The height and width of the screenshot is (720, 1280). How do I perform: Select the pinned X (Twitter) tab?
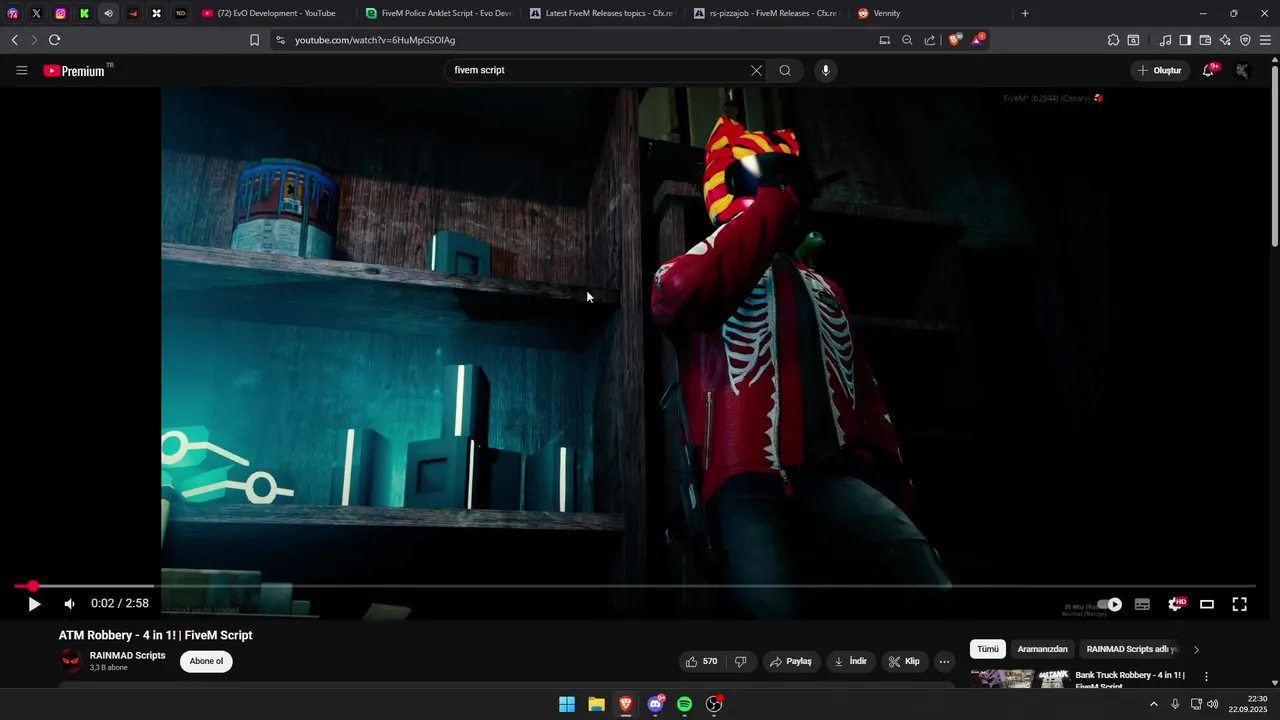point(36,13)
